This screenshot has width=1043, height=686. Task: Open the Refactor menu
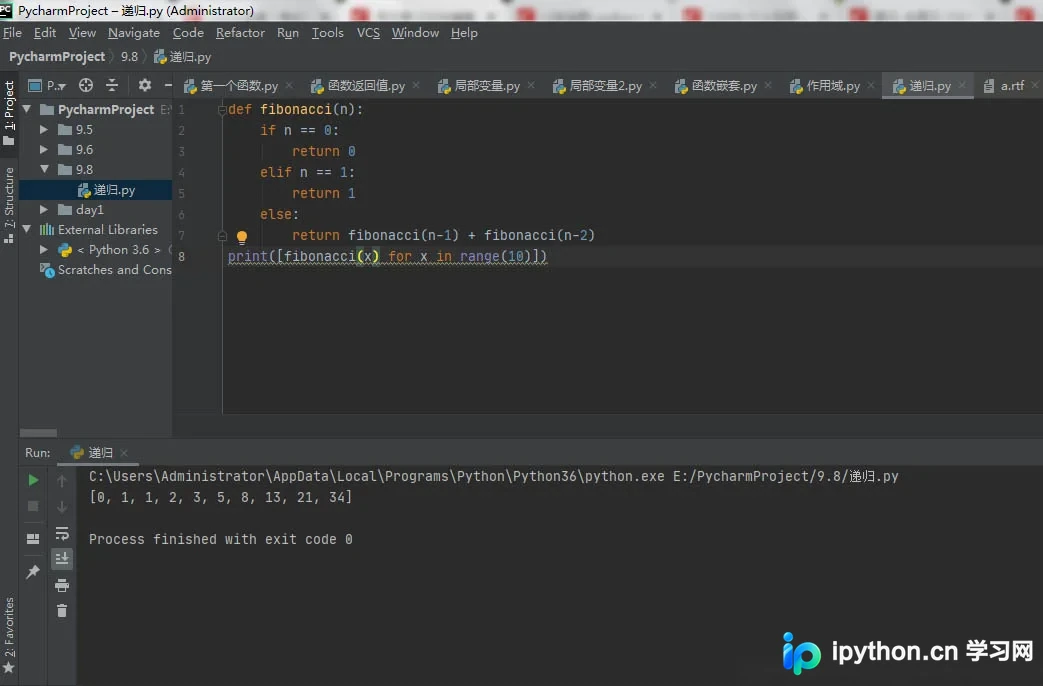tap(240, 33)
